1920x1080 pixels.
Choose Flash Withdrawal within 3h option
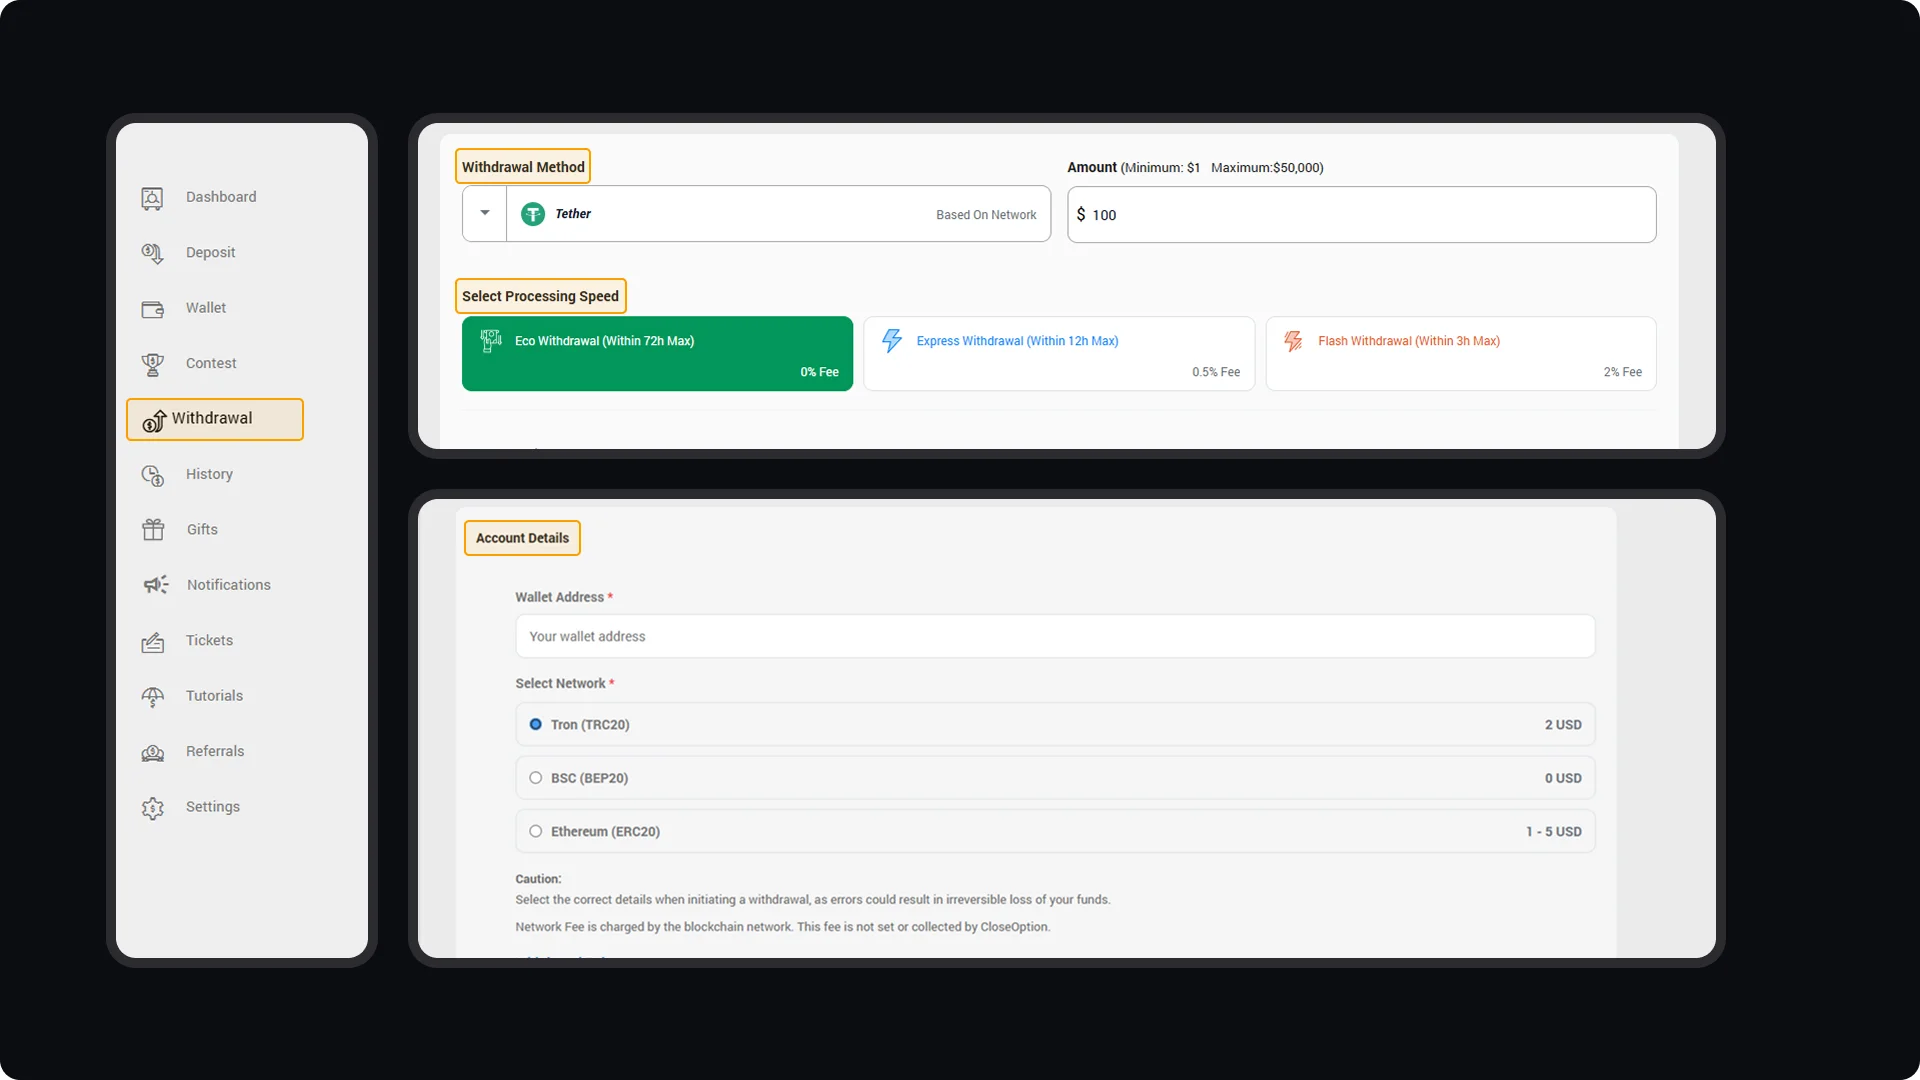(x=1460, y=354)
